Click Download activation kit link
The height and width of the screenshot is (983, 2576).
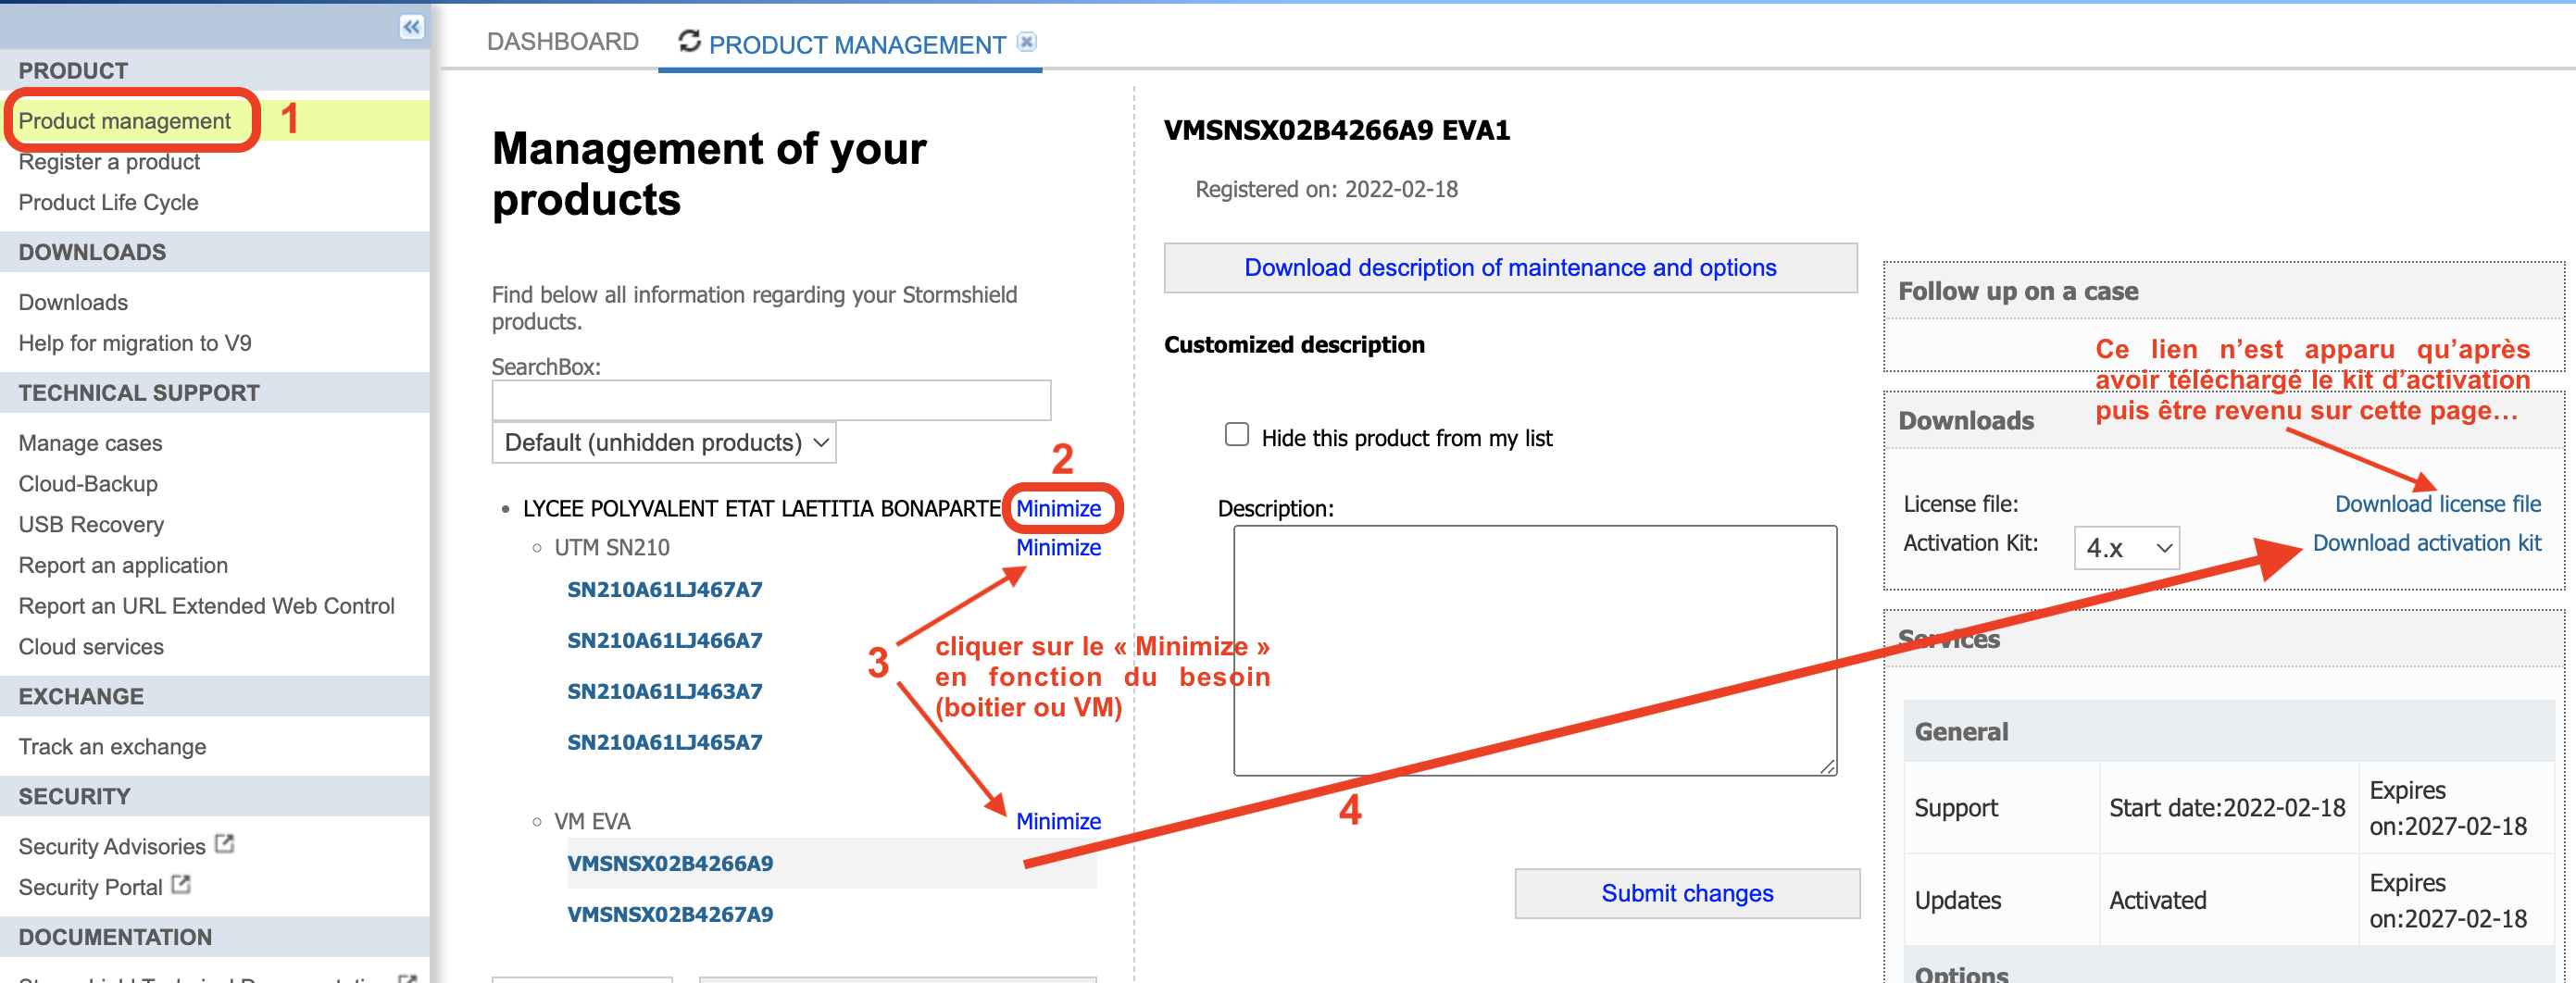pyautogui.click(x=2426, y=543)
